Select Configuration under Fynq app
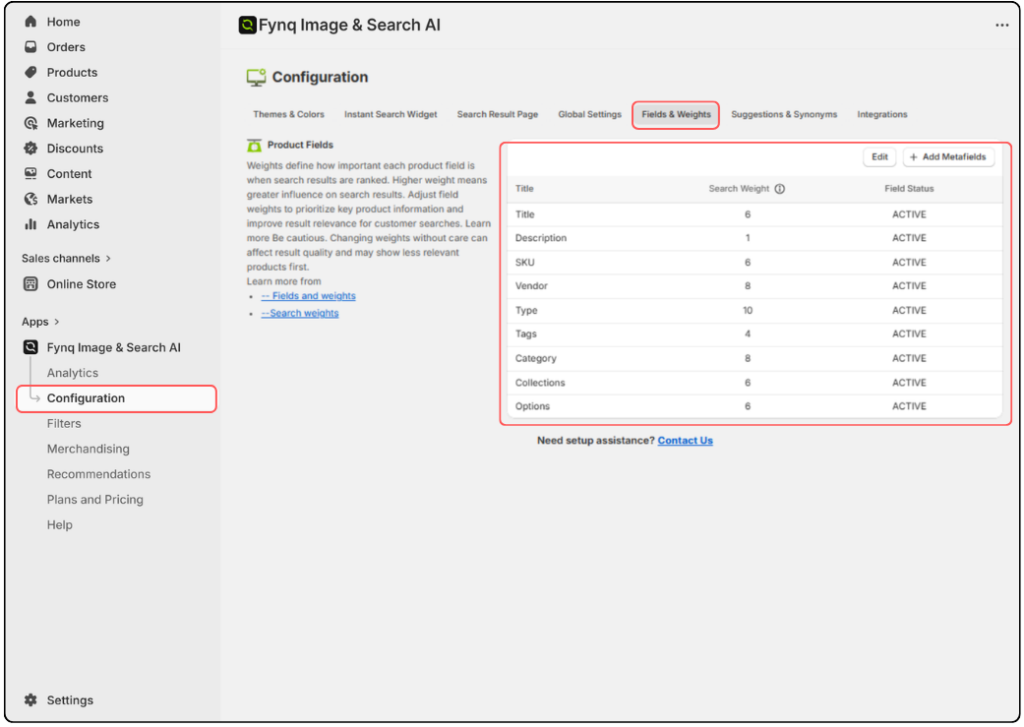 pyautogui.click(x=116, y=398)
